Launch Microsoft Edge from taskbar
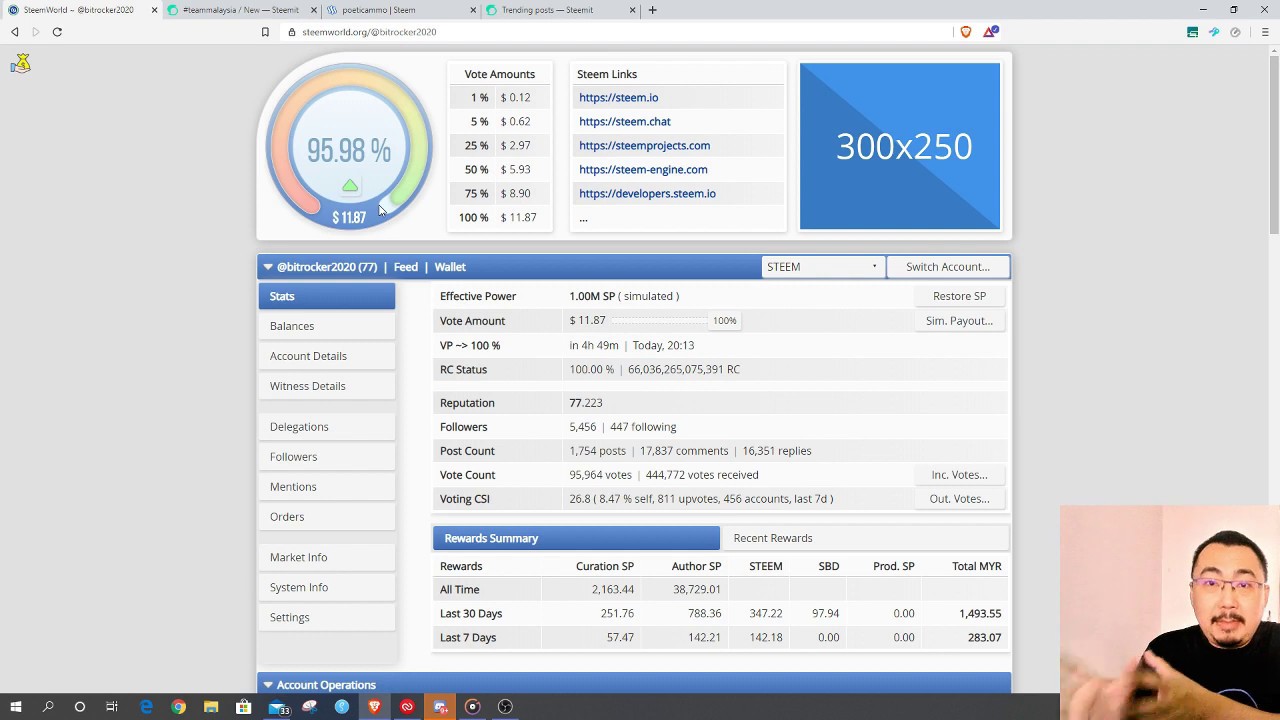Image resolution: width=1280 pixels, height=720 pixels. (146, 707)
